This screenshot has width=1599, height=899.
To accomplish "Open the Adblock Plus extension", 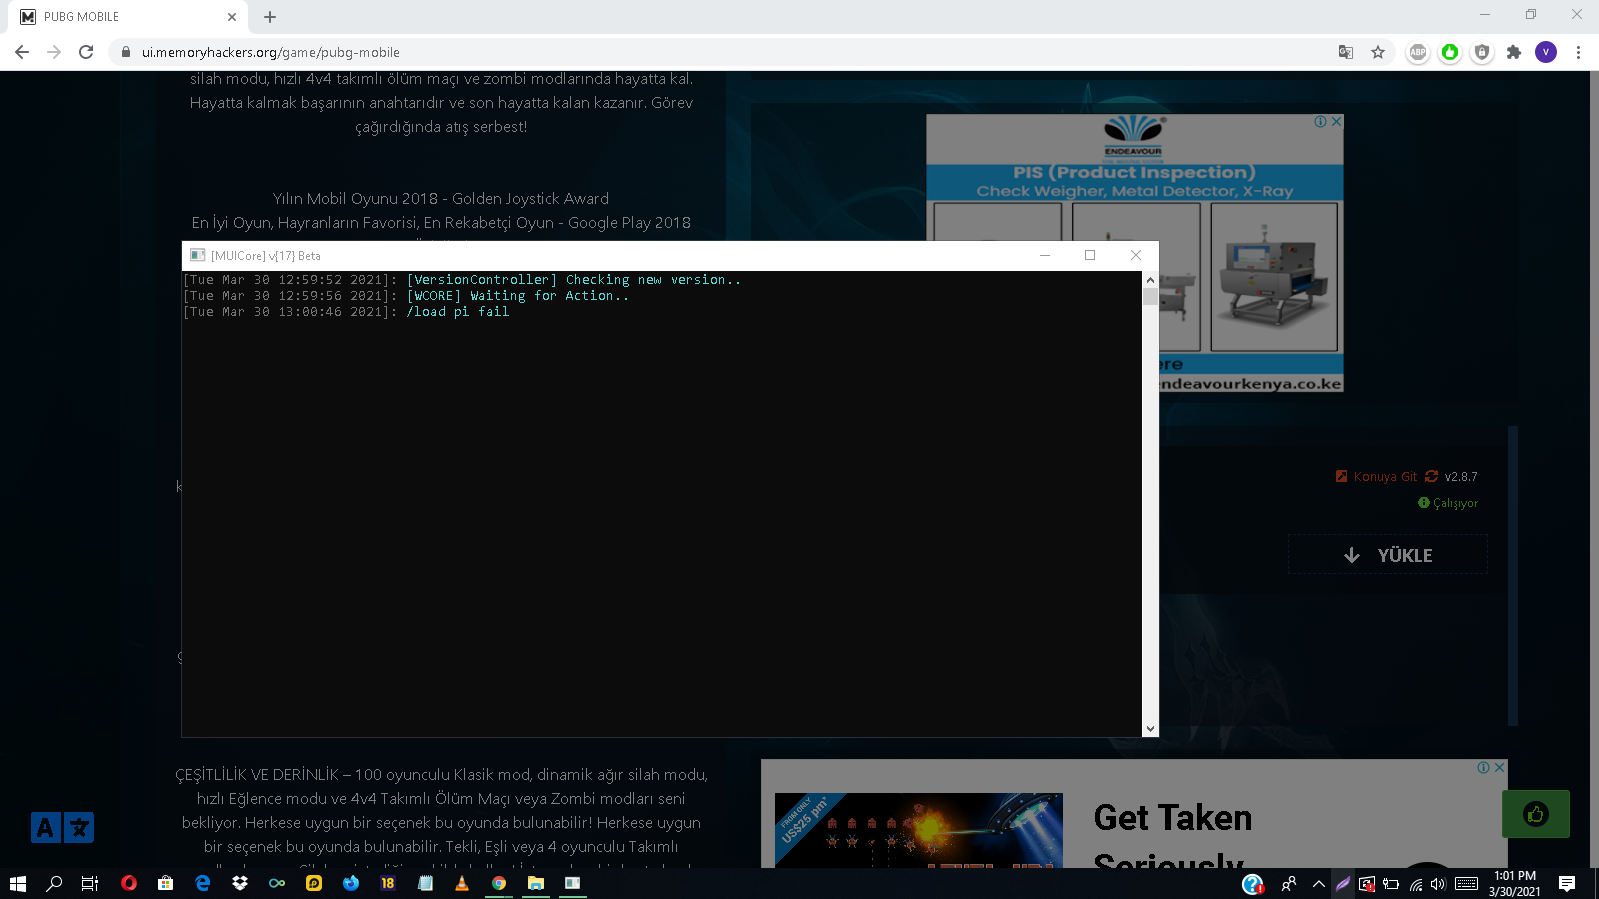I will click(1418, 52).
